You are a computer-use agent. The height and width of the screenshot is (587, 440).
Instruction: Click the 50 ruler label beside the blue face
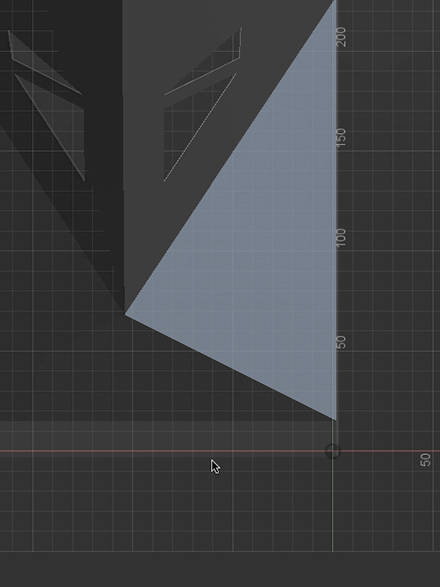(342, 342)
